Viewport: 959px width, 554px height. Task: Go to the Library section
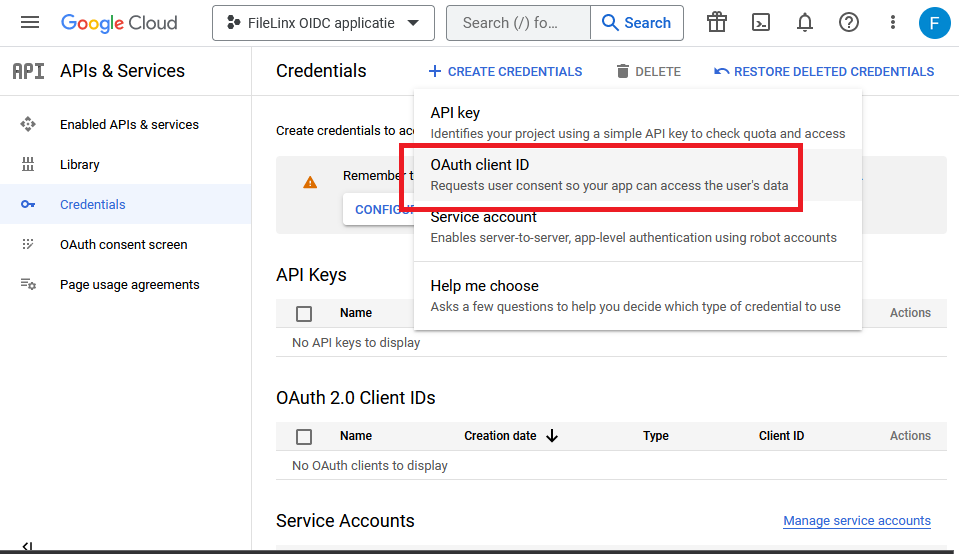(x=80, y=164)
